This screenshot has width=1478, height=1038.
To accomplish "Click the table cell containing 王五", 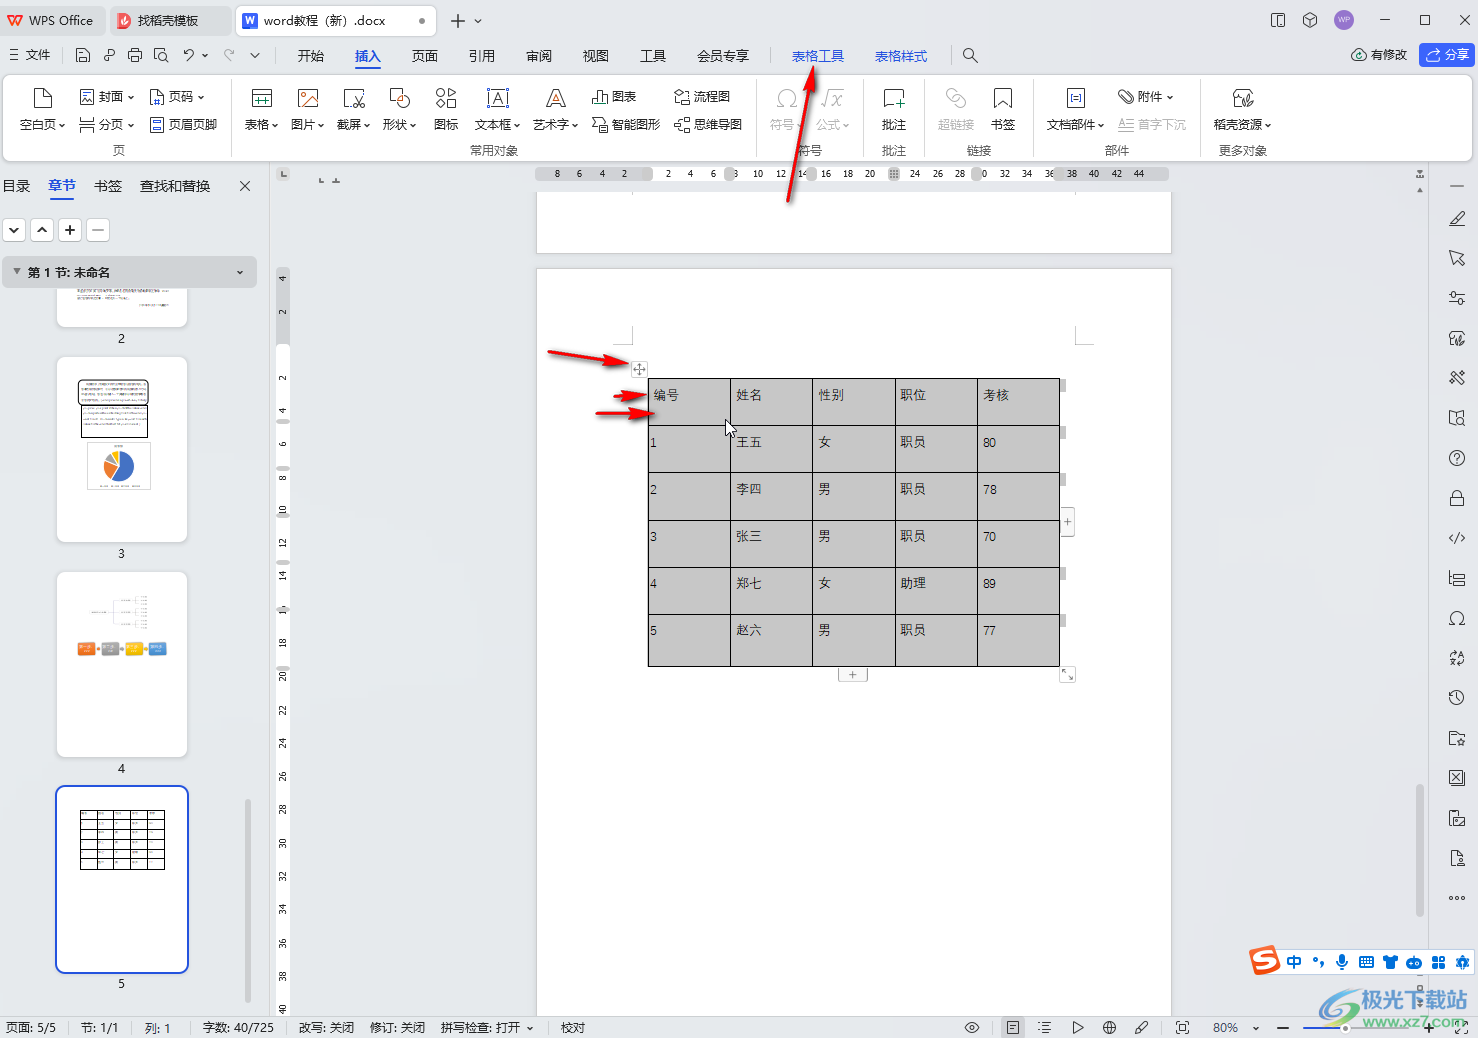I will 771,449.
